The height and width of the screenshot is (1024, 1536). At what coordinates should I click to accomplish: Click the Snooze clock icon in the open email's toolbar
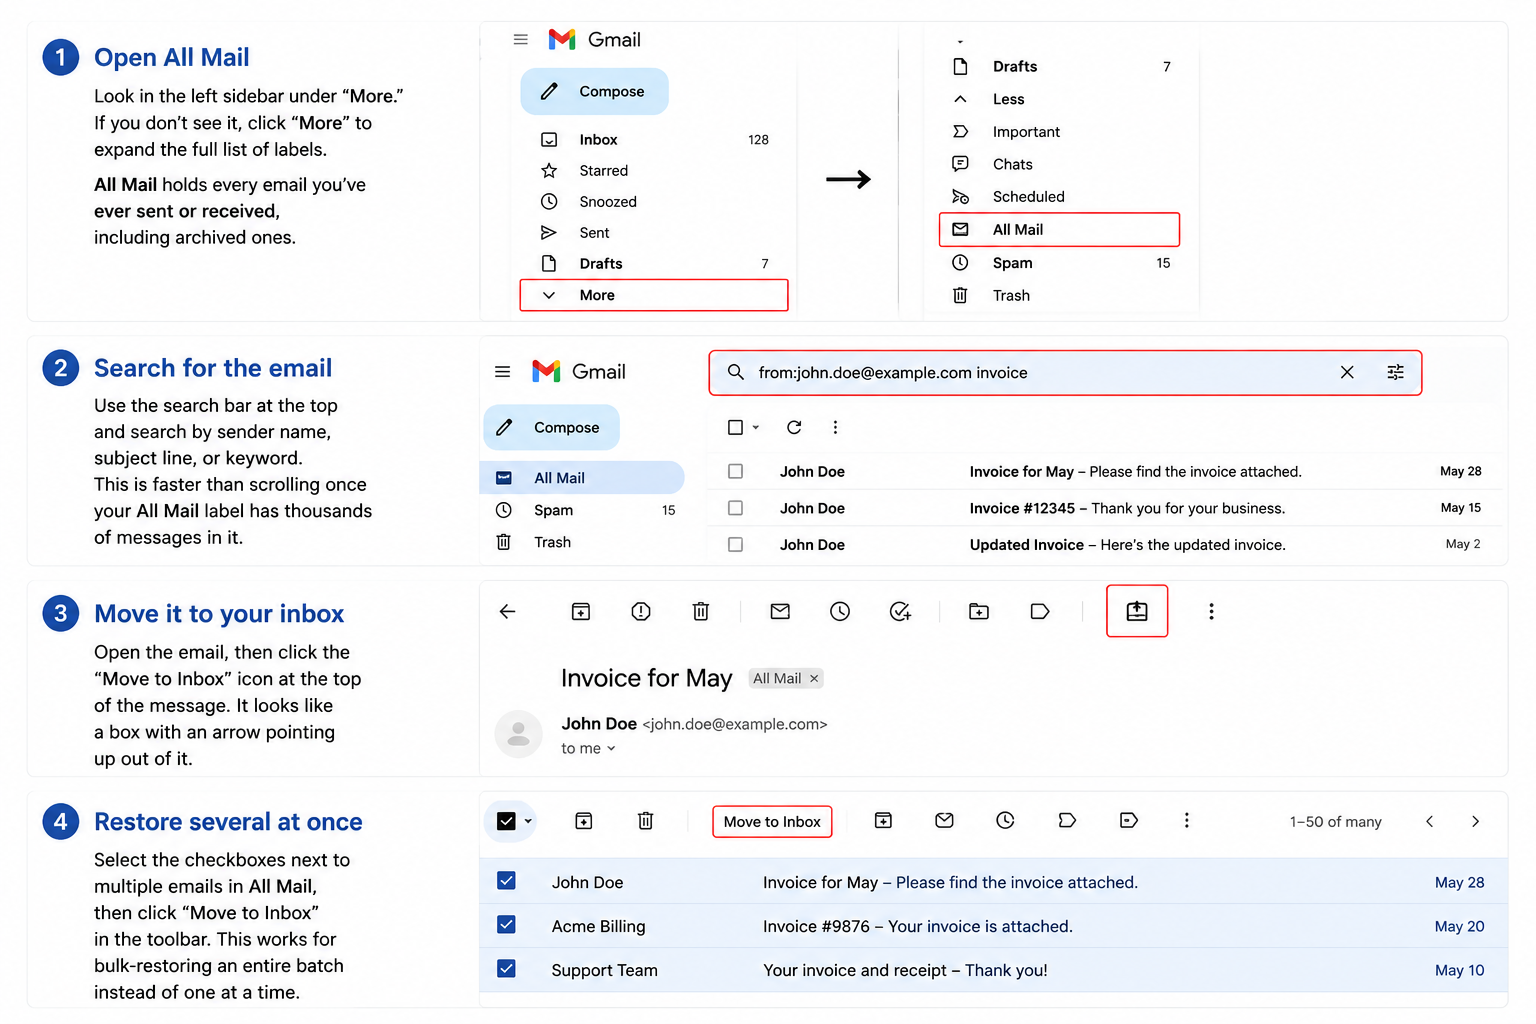(x=840, y=611)
